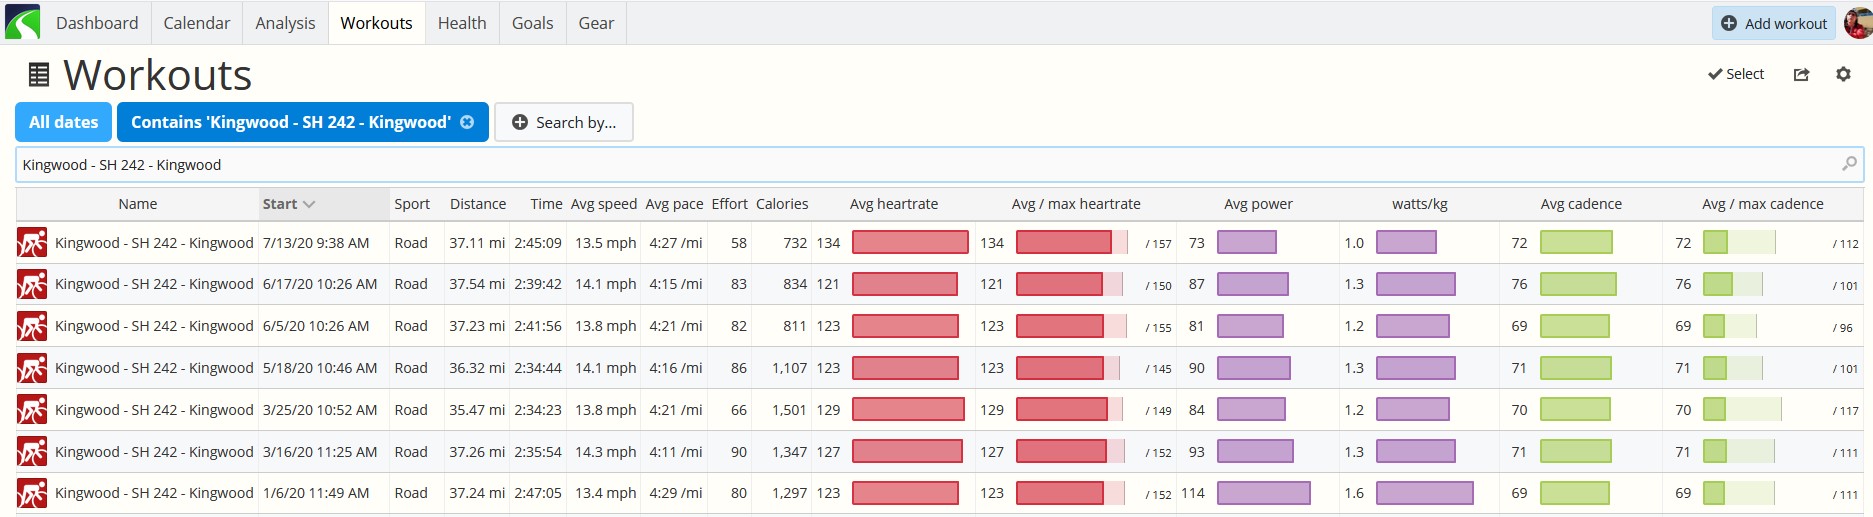Switch to the Analysis tab
Image resolution: width=1873 pixels, height=517 pixels.
pyautogui.click(x=285, y=23)
